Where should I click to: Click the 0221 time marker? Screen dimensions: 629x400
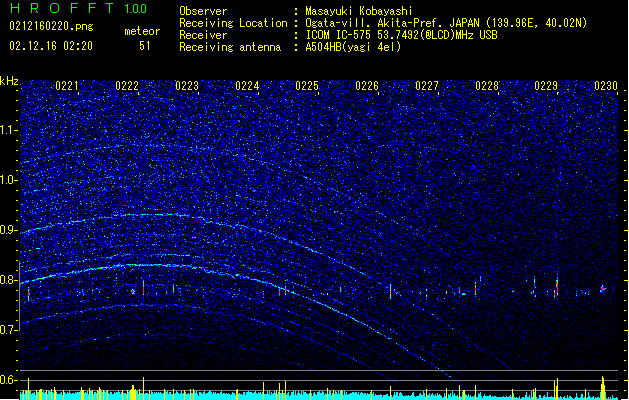click(67, 86)
